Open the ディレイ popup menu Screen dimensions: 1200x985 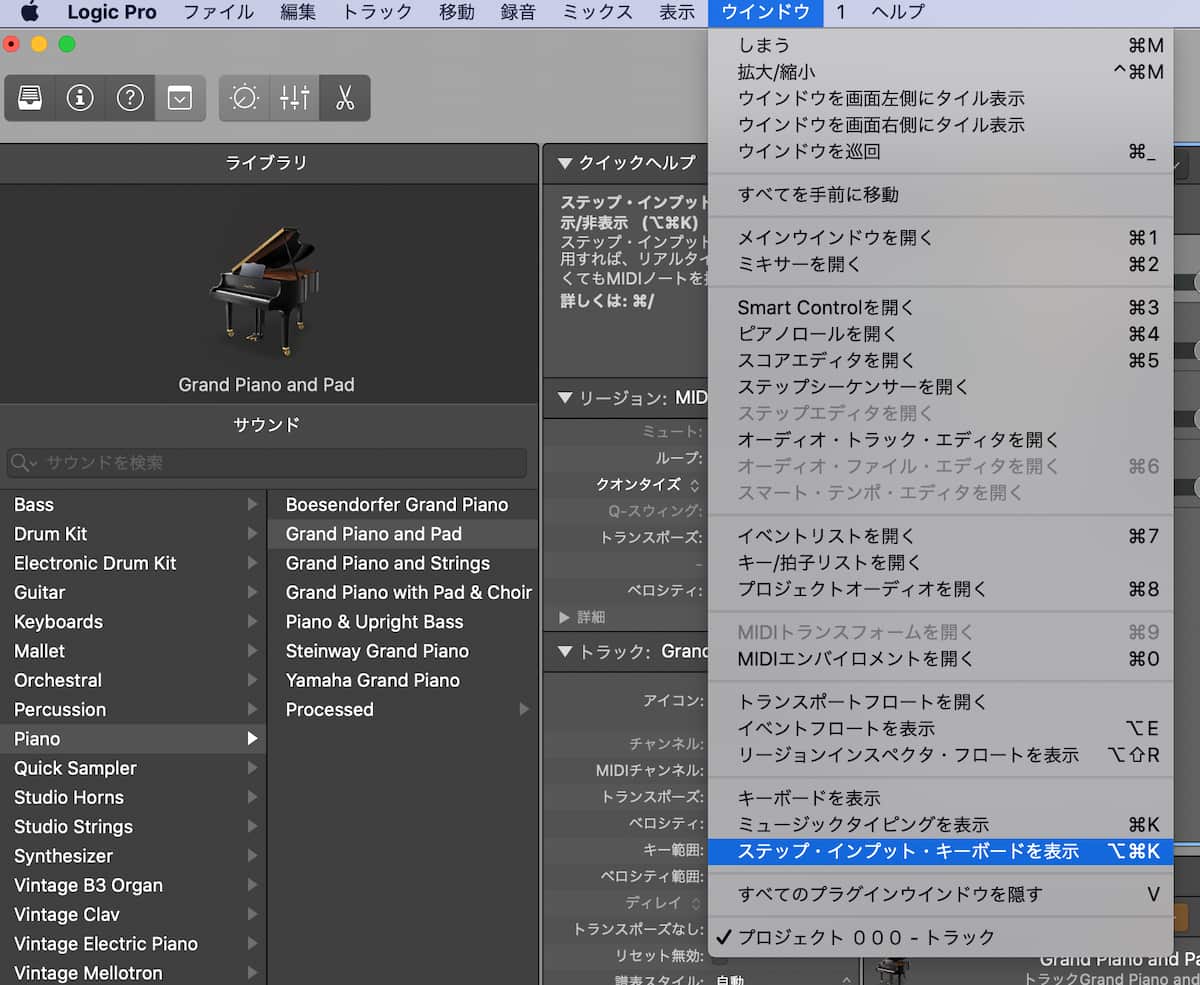point(663,903)
